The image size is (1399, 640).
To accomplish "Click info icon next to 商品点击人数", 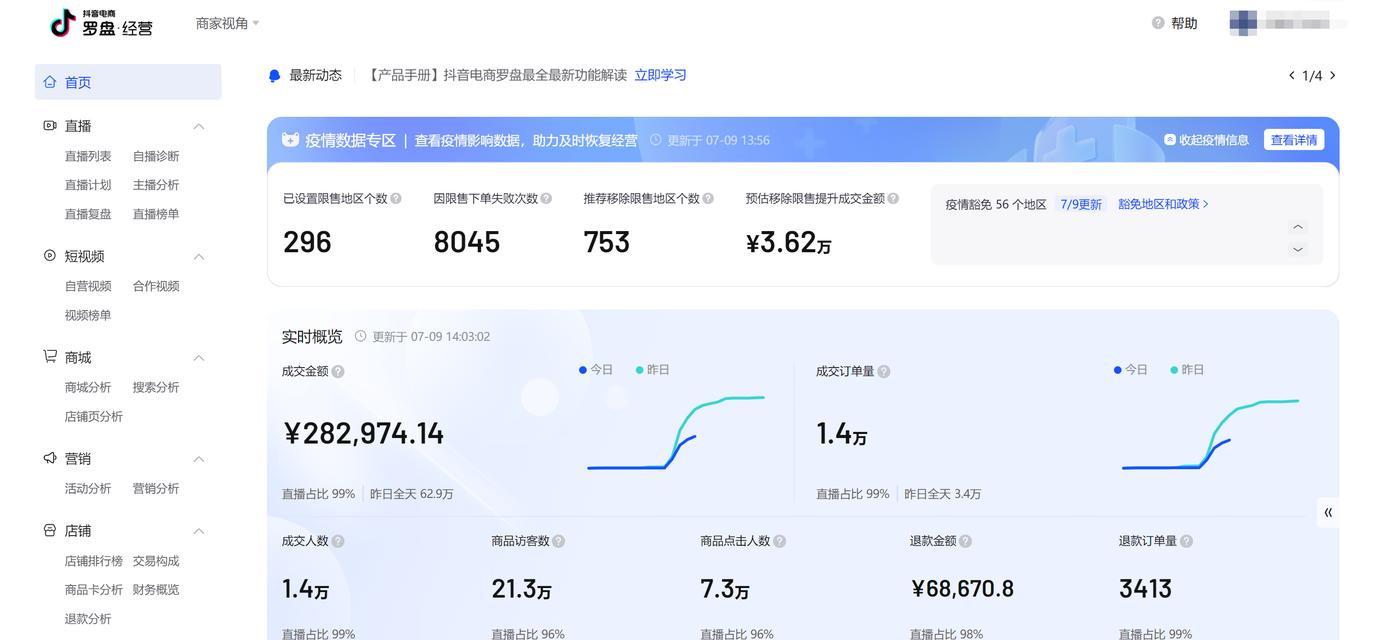I will pos(780,541).
